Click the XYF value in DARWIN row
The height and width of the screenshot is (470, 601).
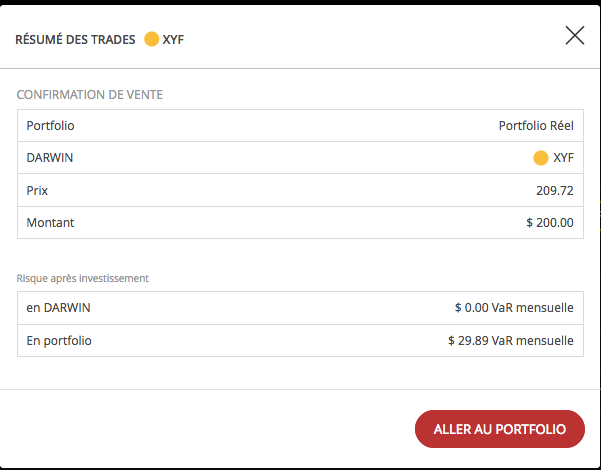tap(563, 158)
